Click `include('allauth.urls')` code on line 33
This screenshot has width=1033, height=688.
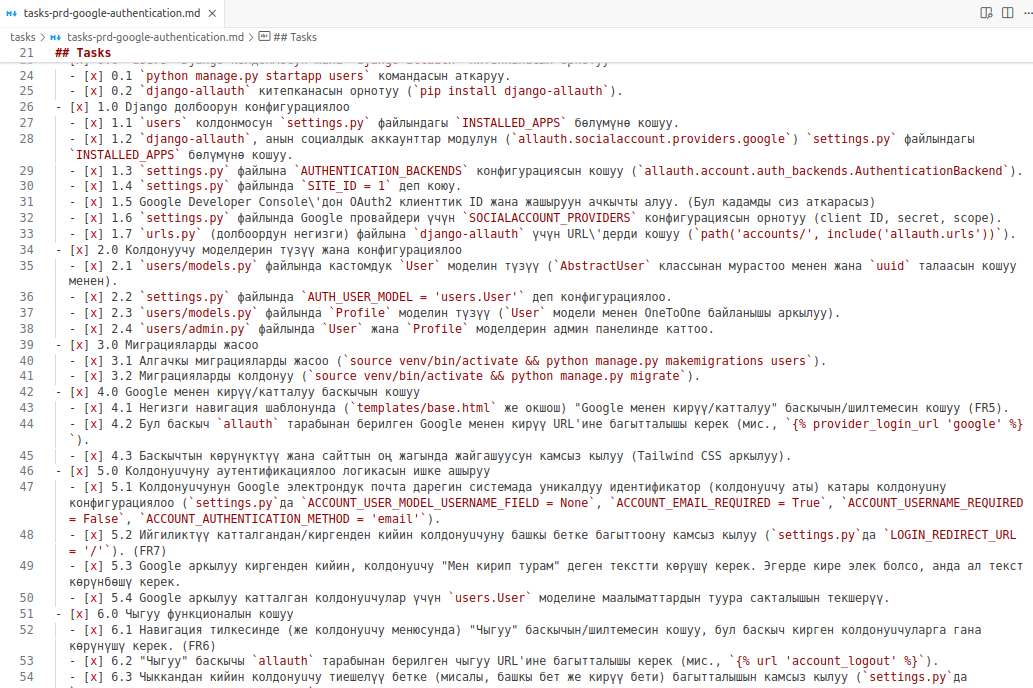(x=912, y=234)
